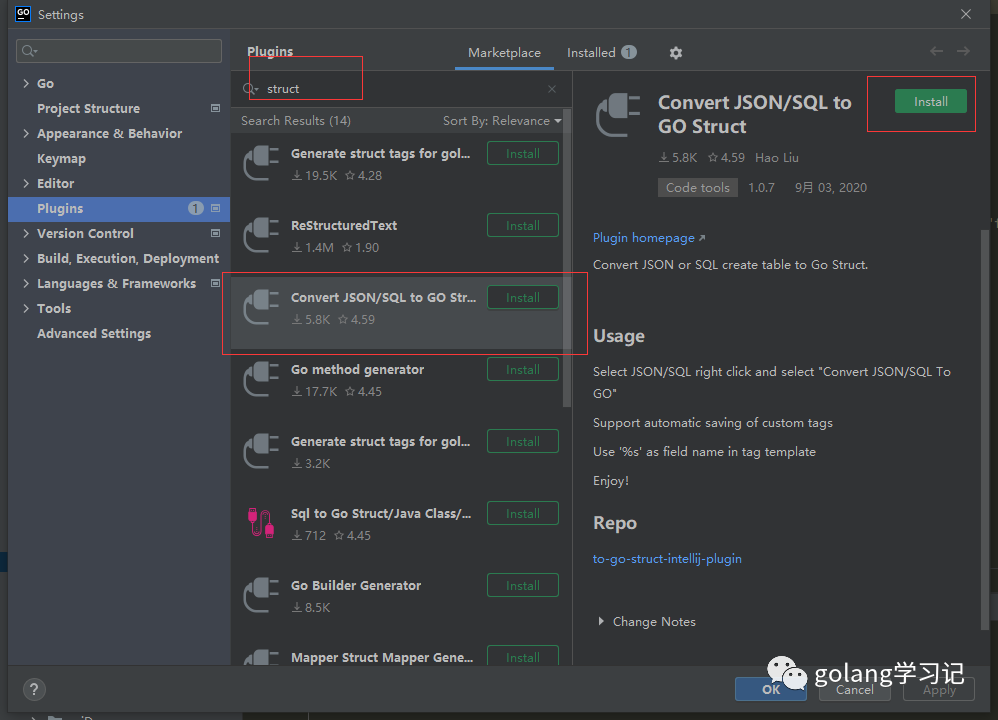The width and height of the screenshot is (998, 720).
Task: Click the Project Structure scope icon
Action: coord(215,108)
